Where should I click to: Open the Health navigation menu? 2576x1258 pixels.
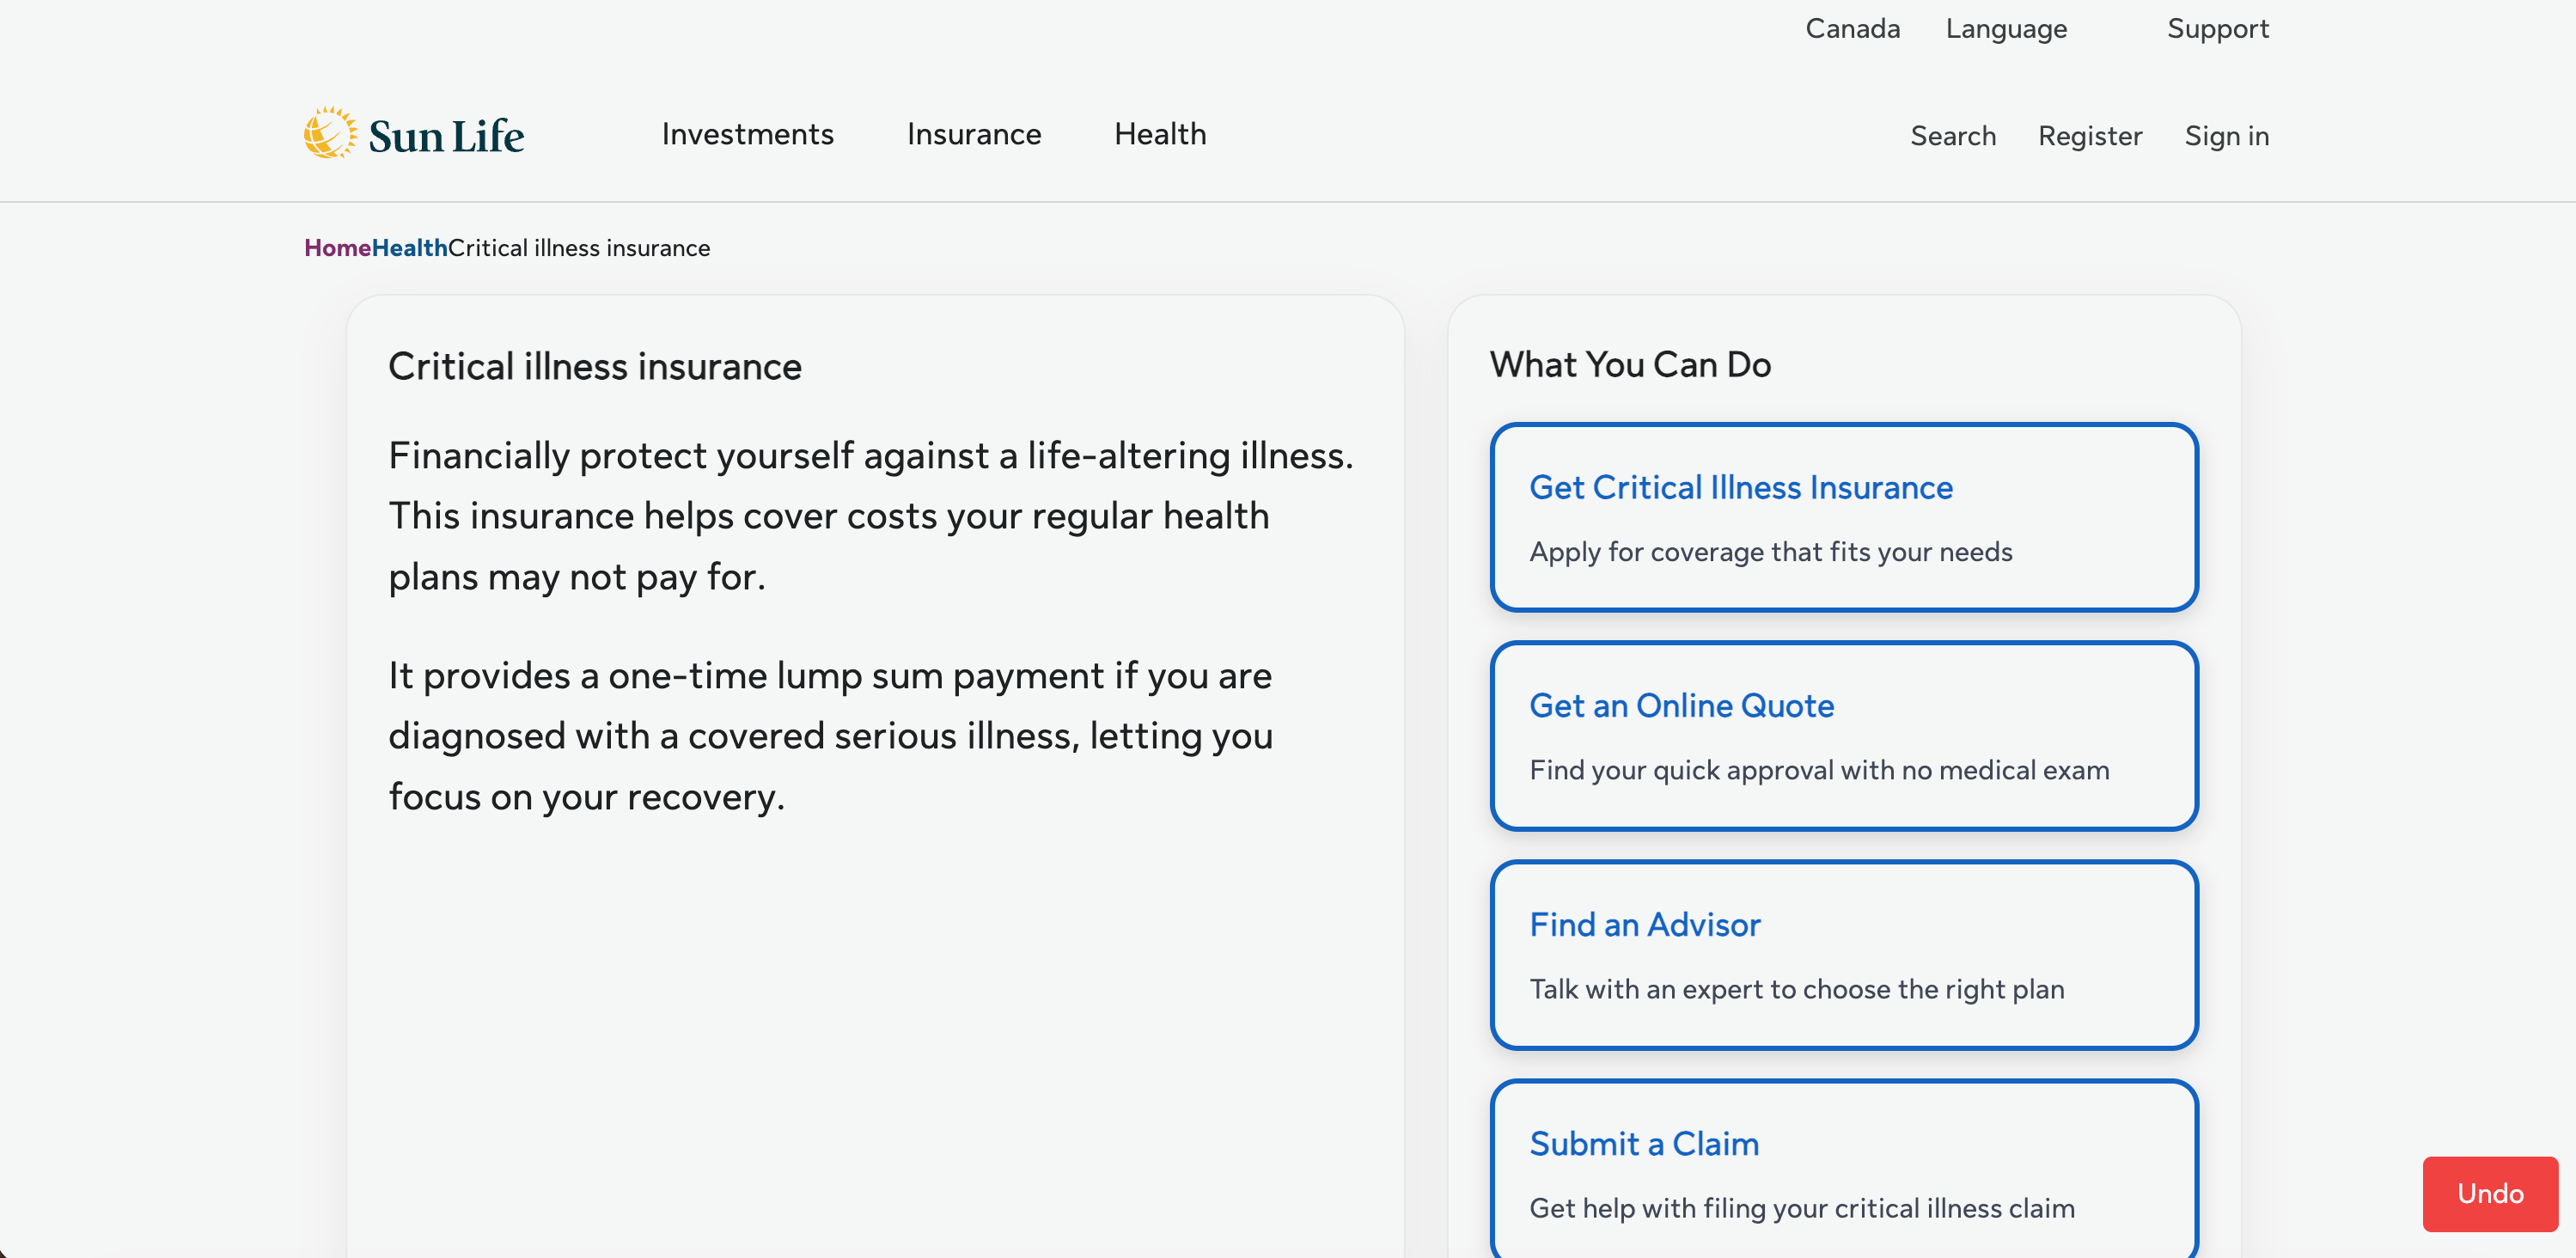(x=1159, y=134)
